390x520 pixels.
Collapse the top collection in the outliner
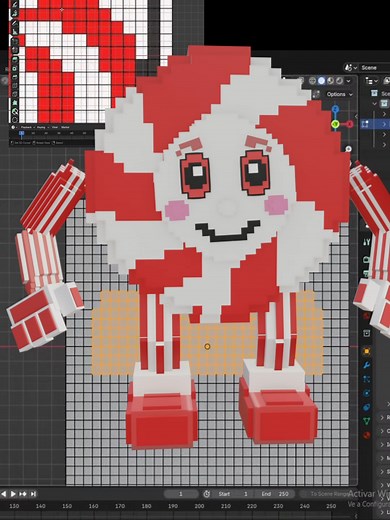375,104
